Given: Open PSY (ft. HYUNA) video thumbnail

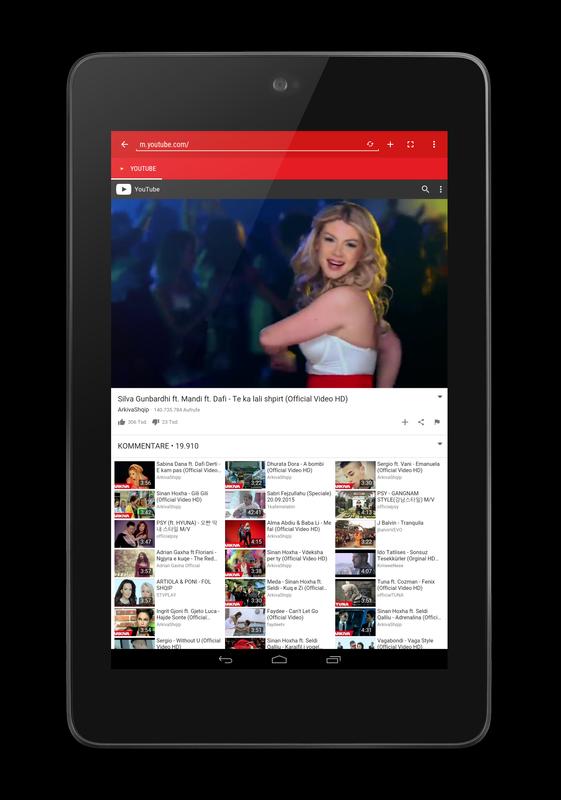Looking at the screenshot, I should [134, 534].
